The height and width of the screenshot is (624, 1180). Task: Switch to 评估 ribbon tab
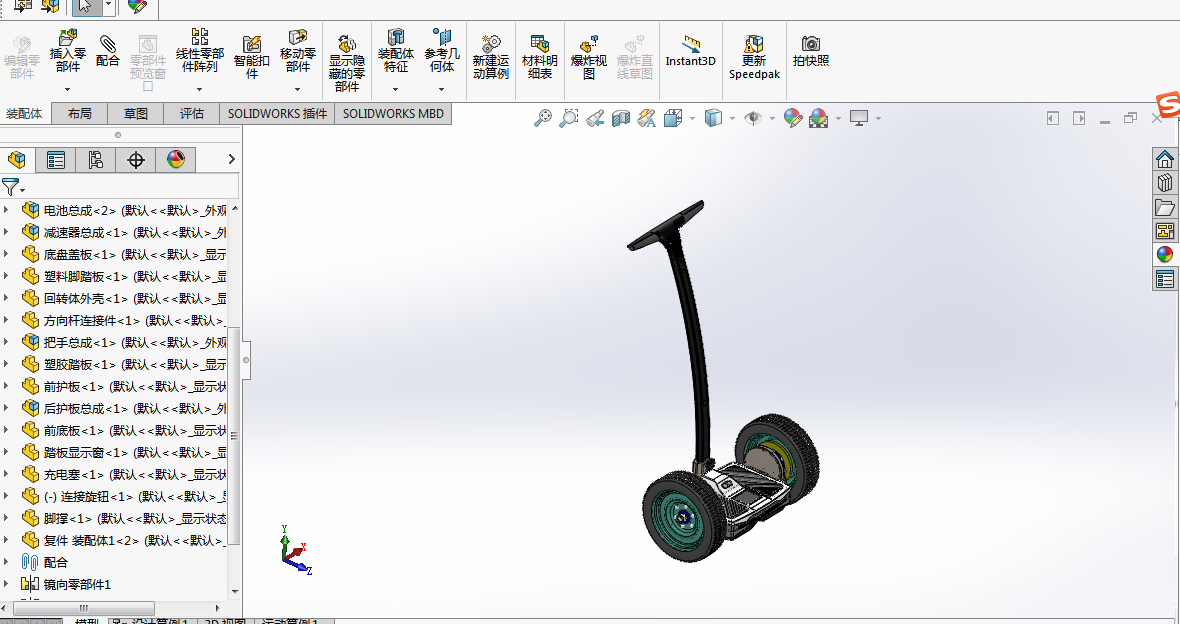click(192, 114)
